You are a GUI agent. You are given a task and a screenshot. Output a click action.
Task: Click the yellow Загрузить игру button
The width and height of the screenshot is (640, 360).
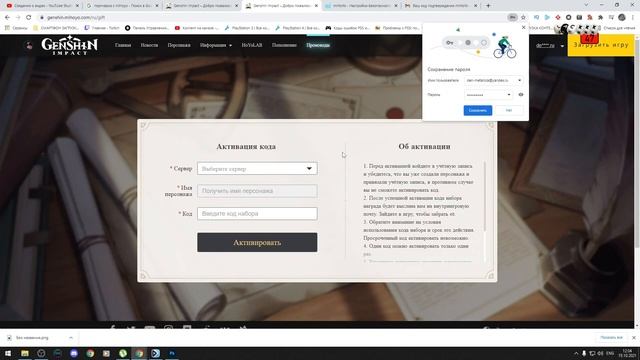coord(601,45)
